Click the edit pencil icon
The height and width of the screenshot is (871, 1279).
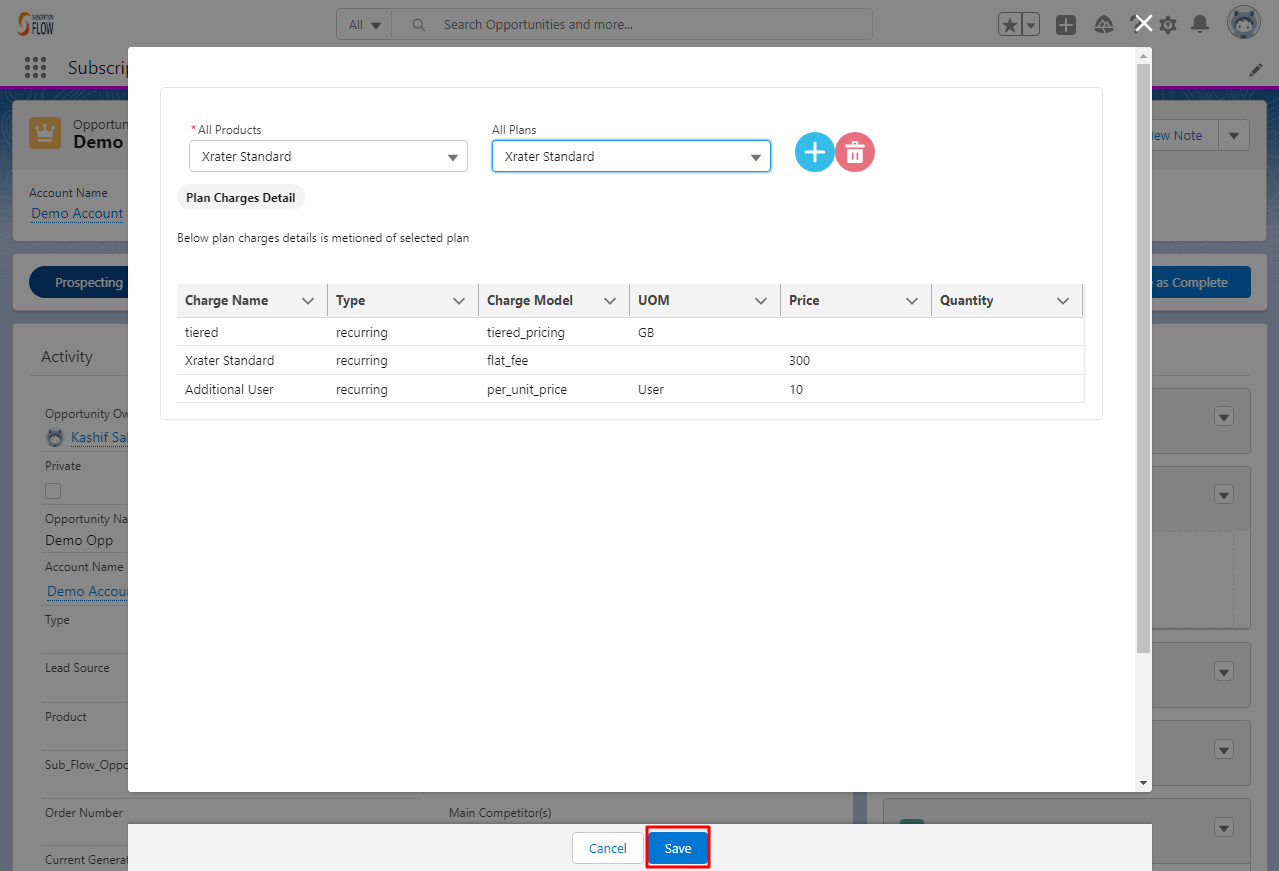pos(1256,69)
